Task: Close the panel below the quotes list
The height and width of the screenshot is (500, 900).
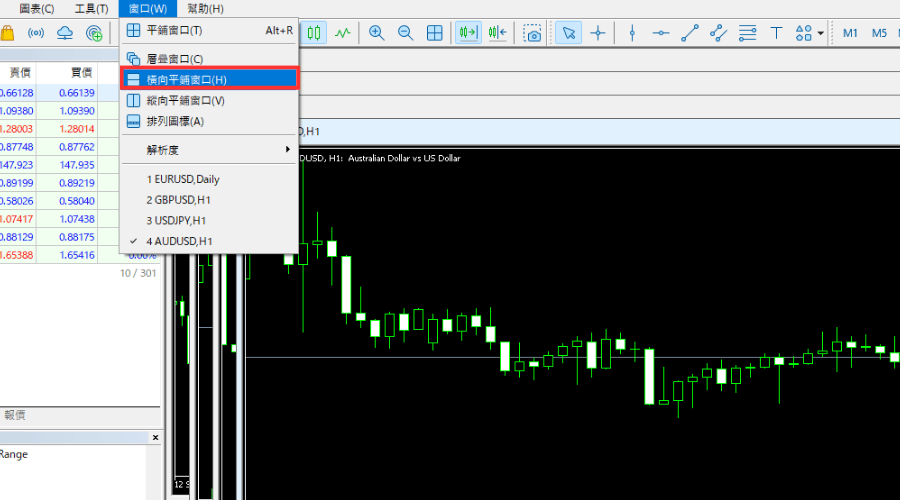Action: [x=155, y=438]
